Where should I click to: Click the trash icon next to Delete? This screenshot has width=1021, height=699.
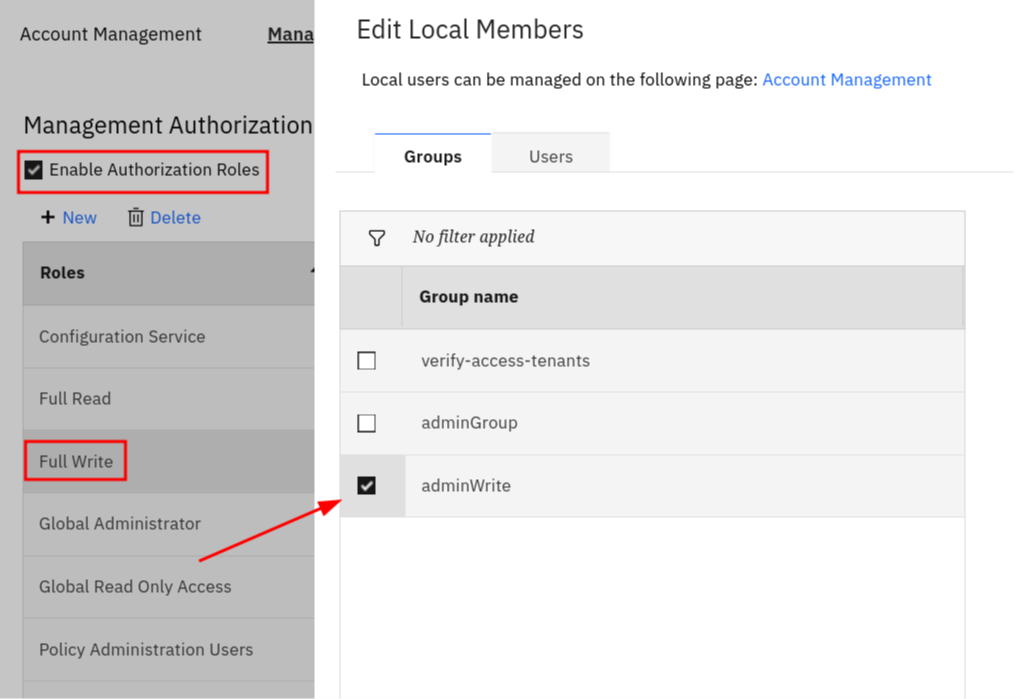pos(136,217)
